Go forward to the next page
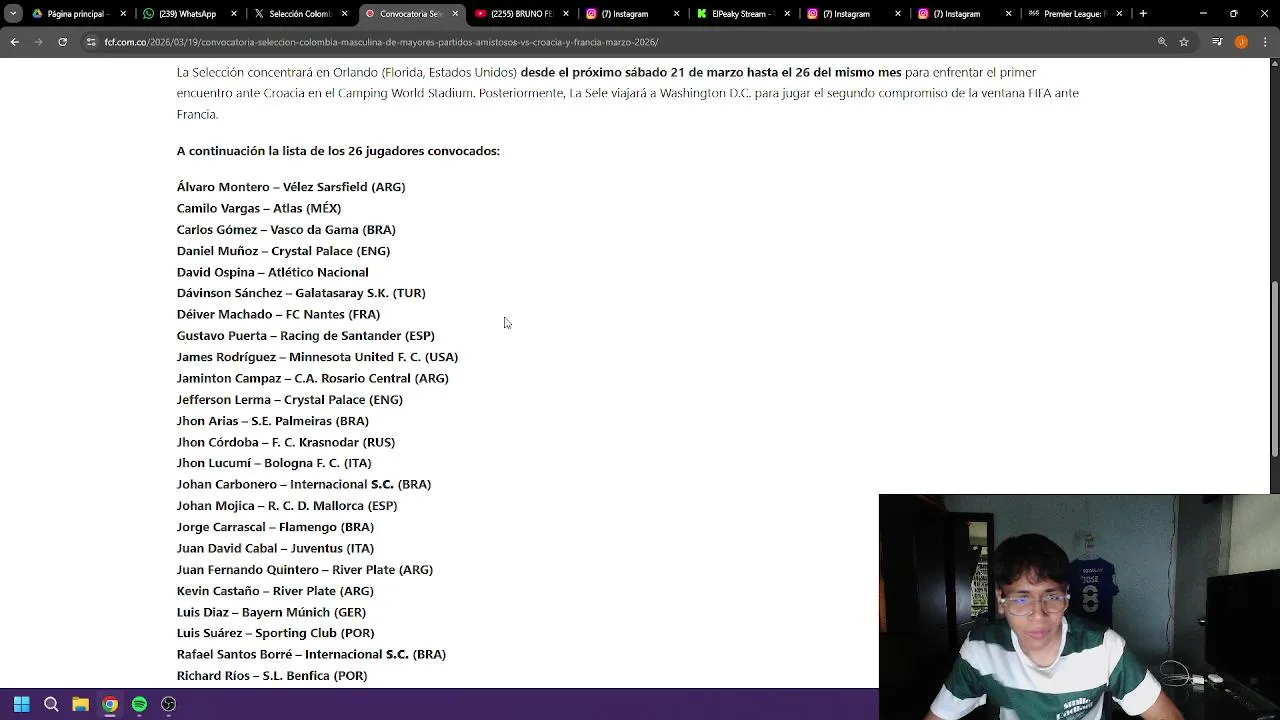 click(x=38, y=42)
